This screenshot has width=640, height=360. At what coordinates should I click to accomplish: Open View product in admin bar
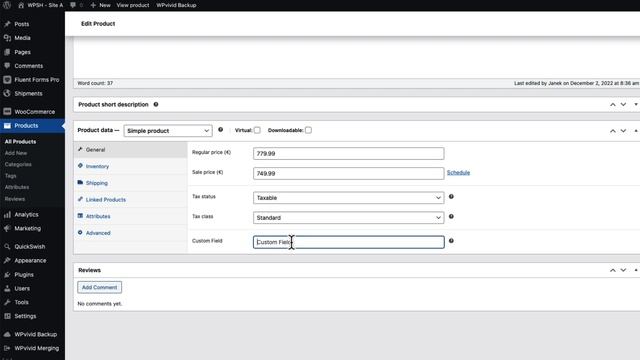click(x=133, y=5)
